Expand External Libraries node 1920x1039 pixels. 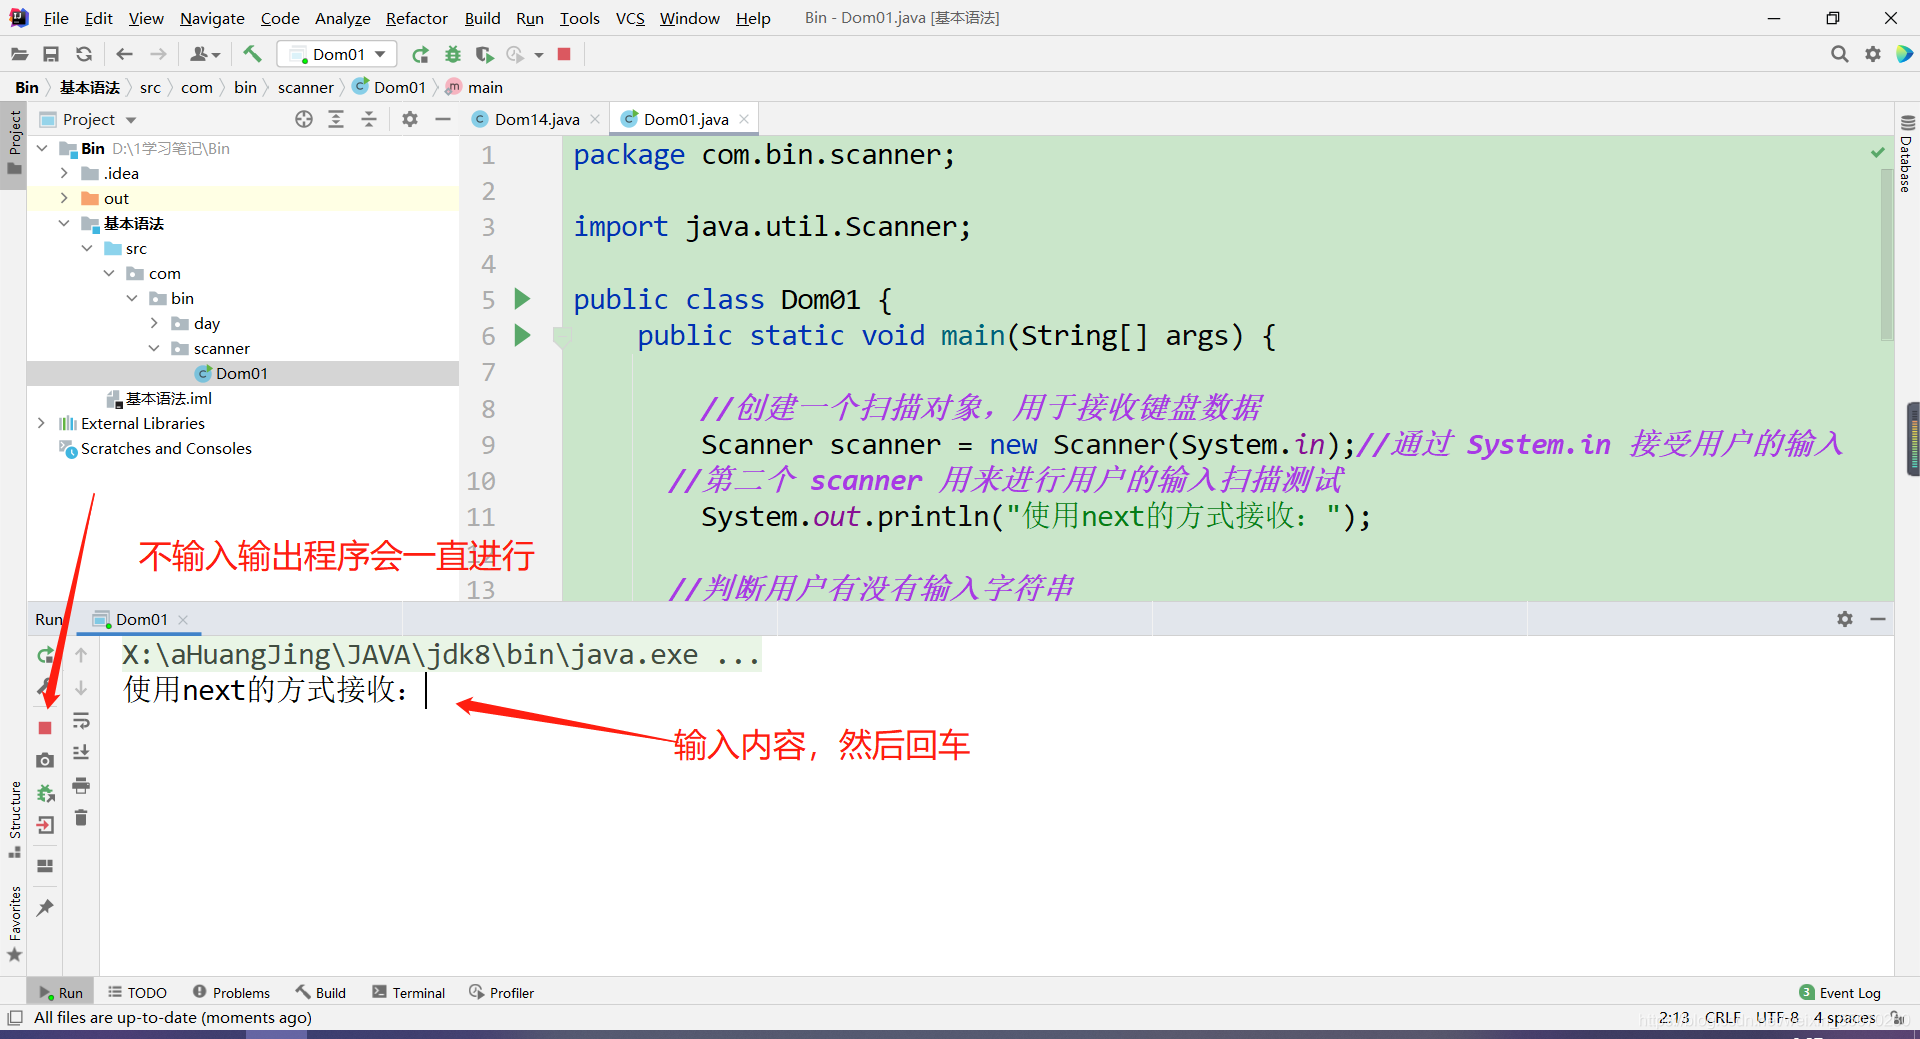coord(41,423)
